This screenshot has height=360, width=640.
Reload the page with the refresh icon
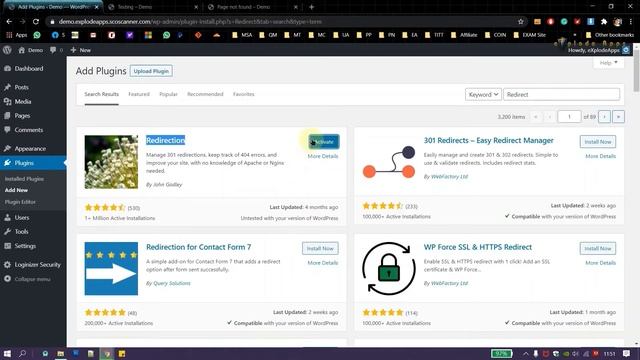coord(36,22)
